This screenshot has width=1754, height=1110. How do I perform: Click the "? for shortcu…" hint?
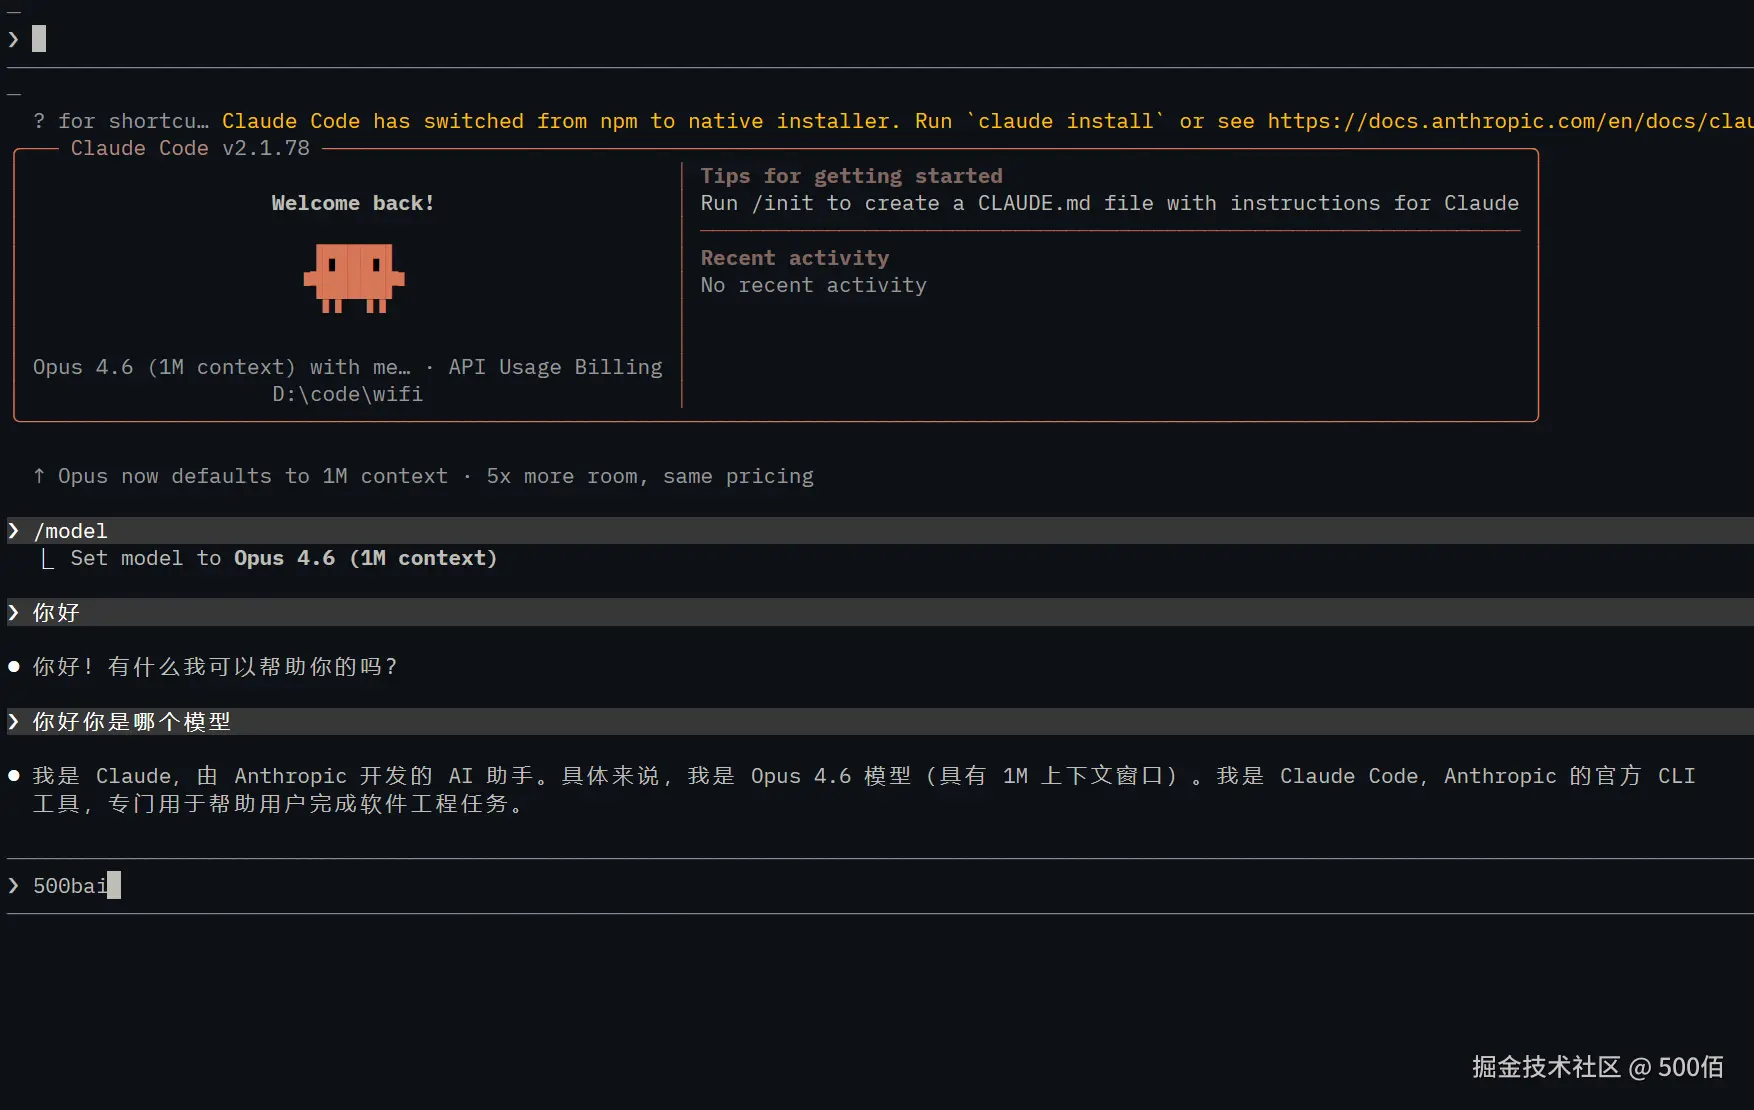coord(121,121)
